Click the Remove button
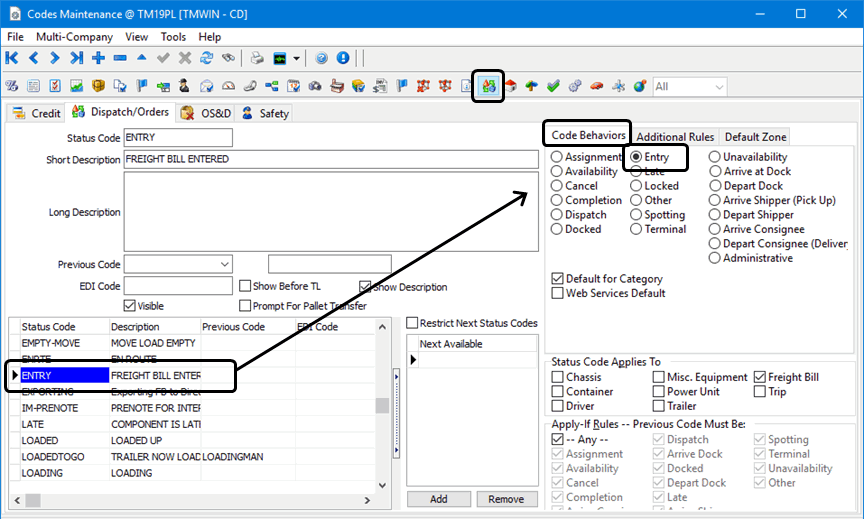 [x=506, y=499]
